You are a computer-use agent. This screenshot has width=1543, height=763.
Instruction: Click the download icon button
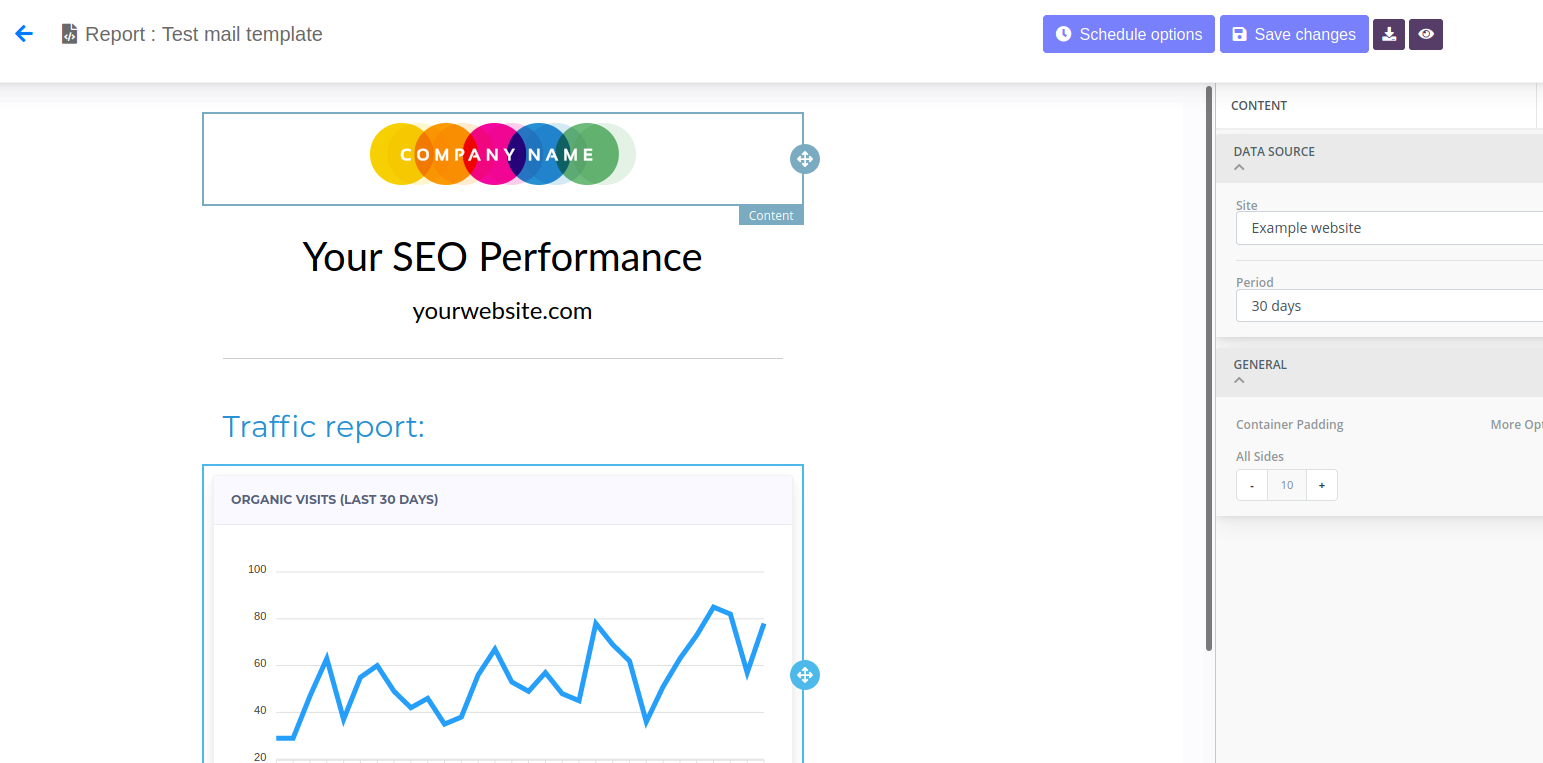pyautogui.click(x=1389, y=34)
